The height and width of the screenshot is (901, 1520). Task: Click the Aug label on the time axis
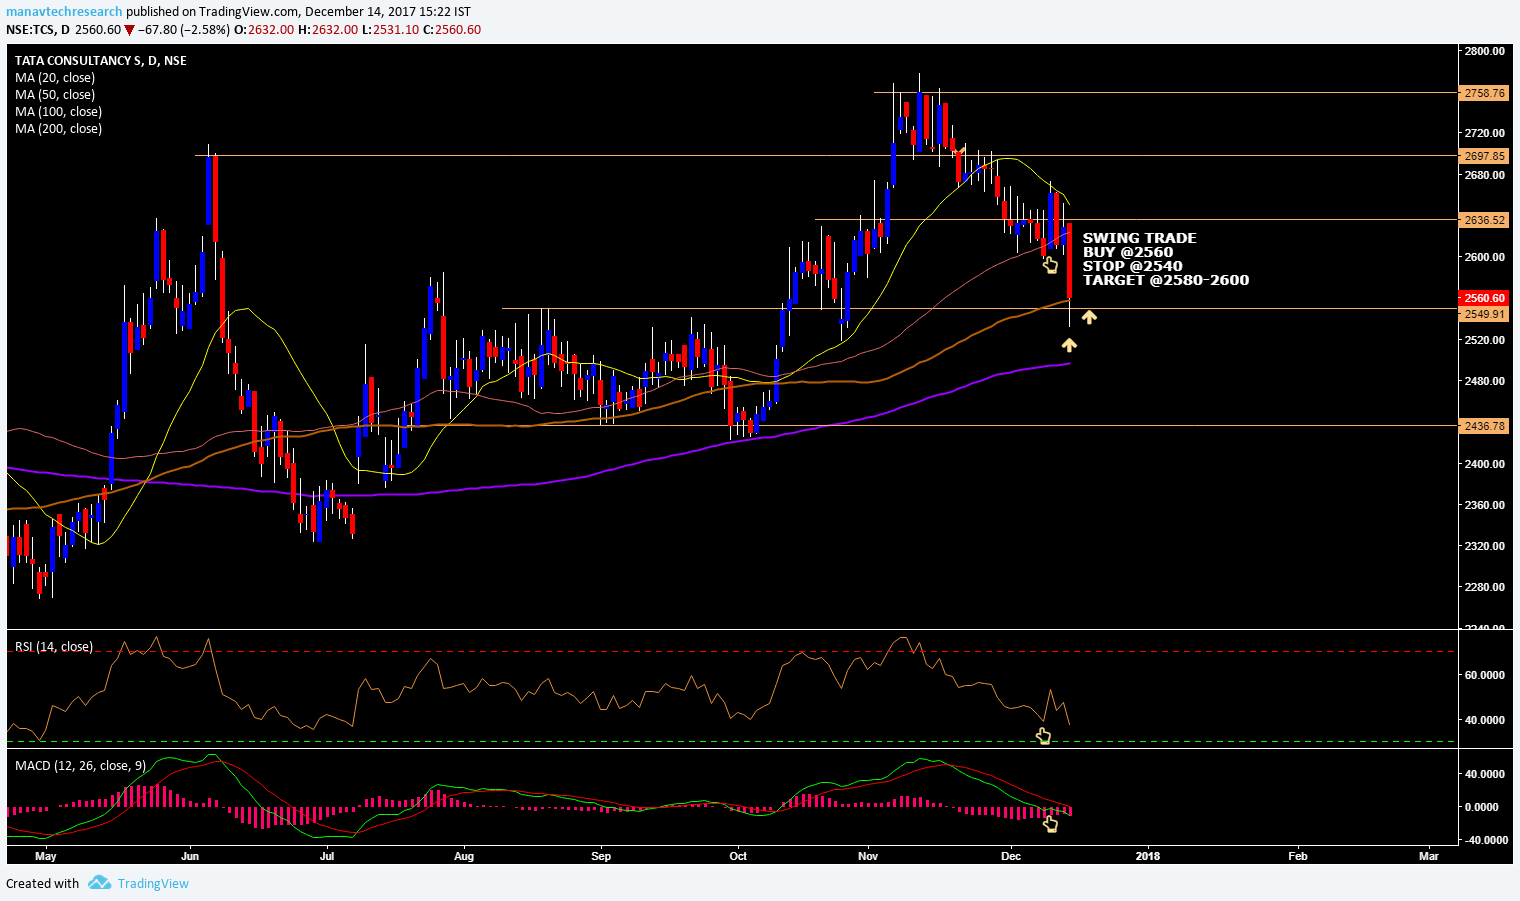click(x=464, y=856)
